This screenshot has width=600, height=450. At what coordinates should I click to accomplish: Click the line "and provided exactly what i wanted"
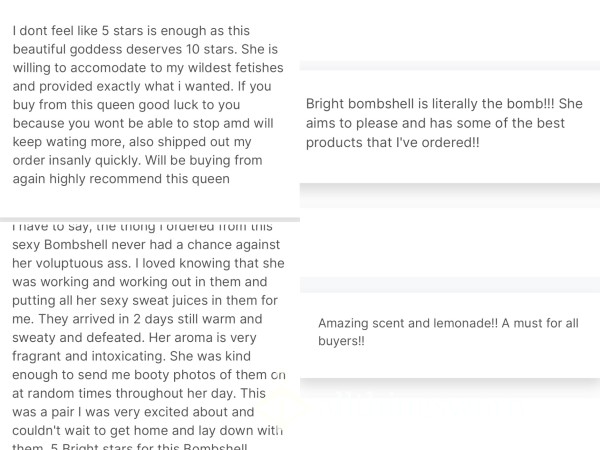pyautogui.click(x=142, y=86)
